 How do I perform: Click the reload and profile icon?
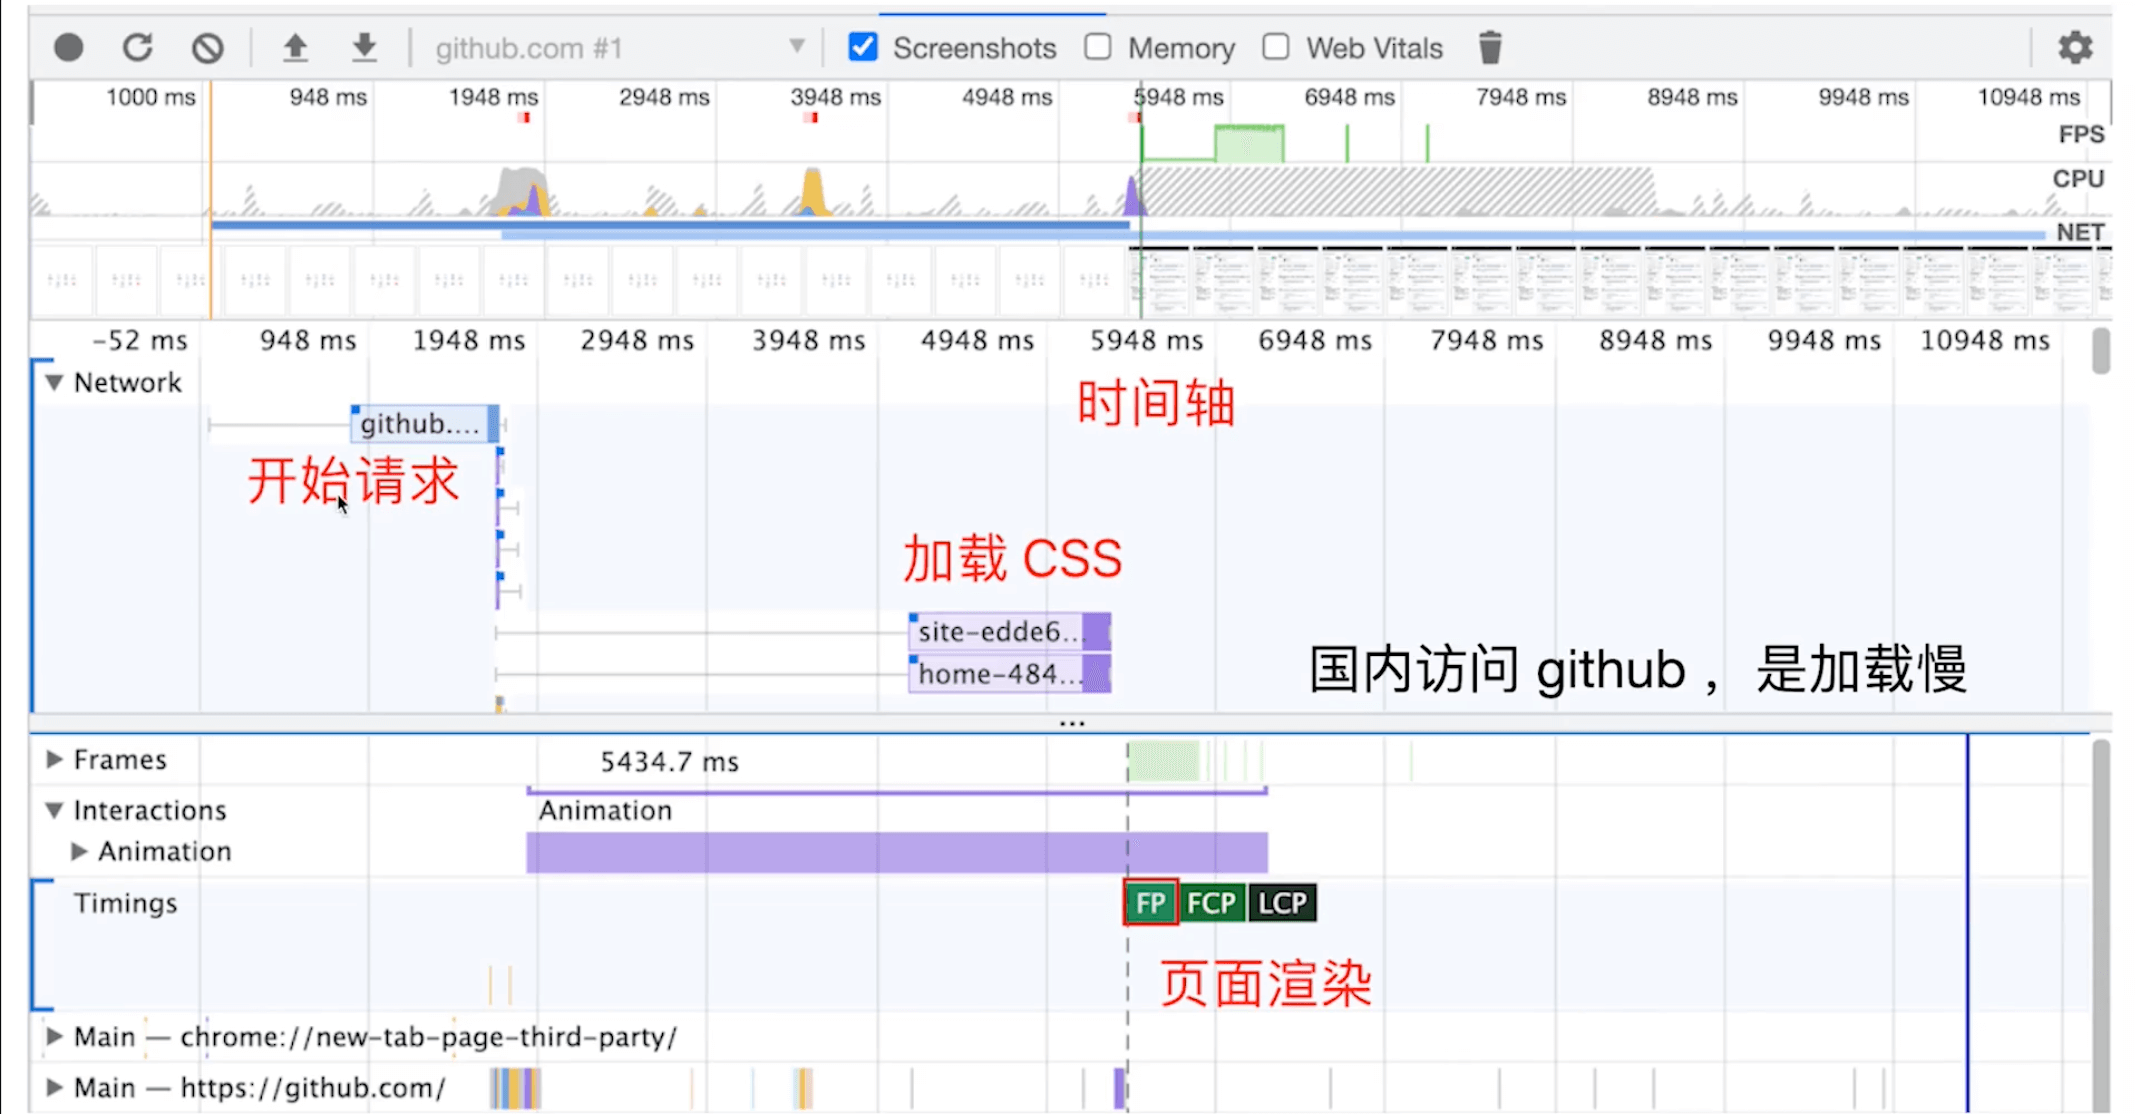(x=138, y=47)
